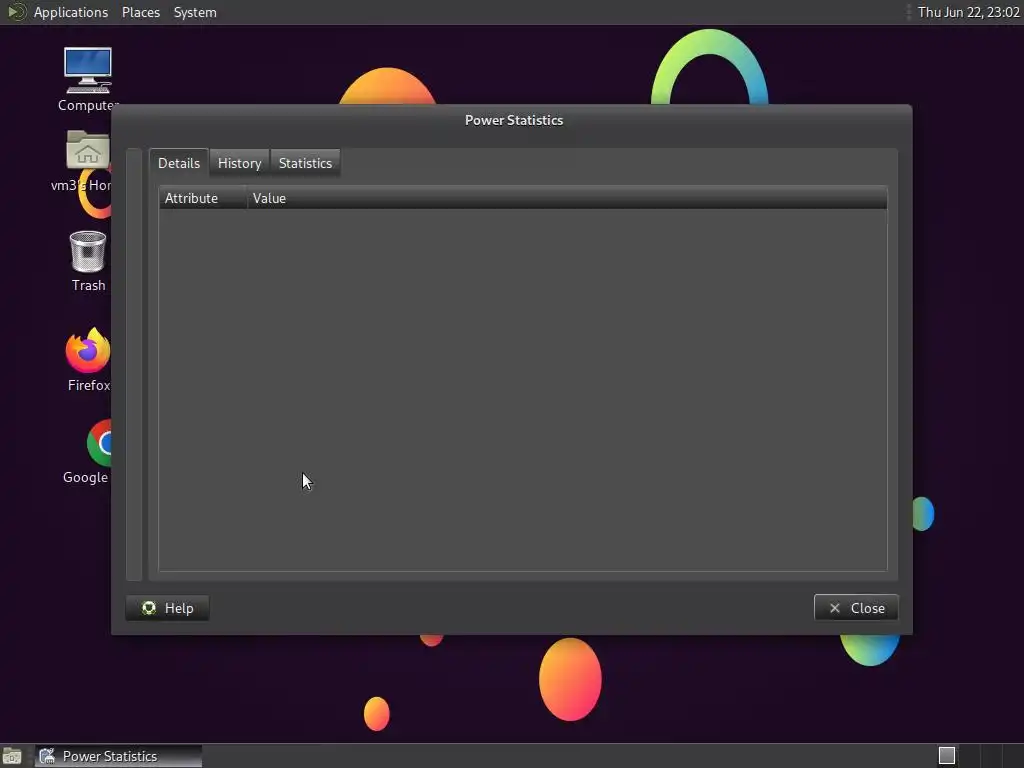
Task: Click the show desktop icon in bottom panel
Action: tap(12, 756)
